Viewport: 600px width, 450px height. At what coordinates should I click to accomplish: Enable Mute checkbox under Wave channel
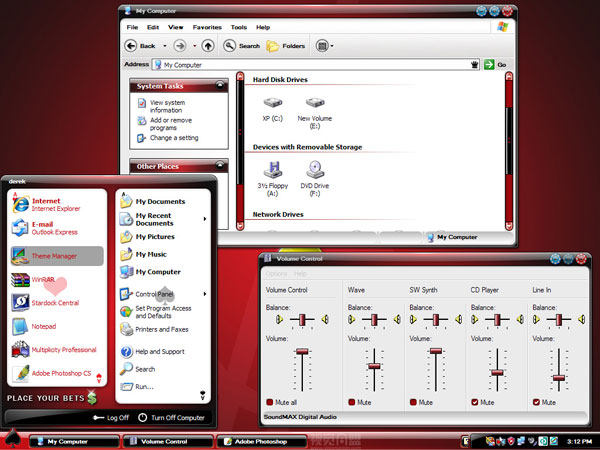[x=352, y=402]
